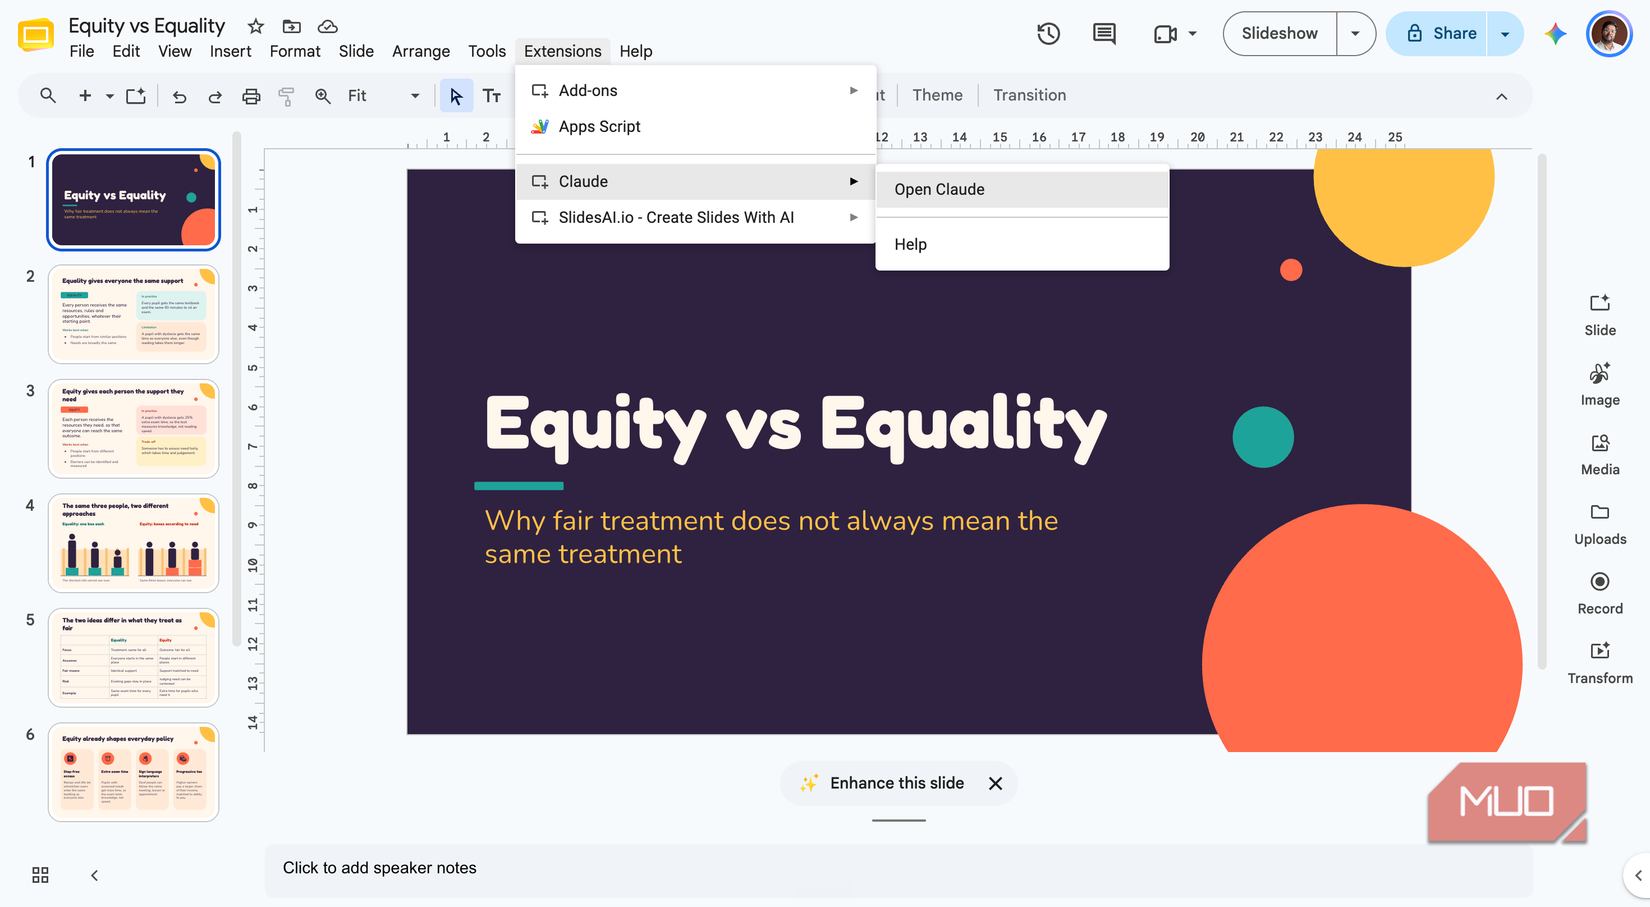Viewport: 1650px width, 907px height.
Task: Click the zoom magnifier icon
Action: coord(322,96)
